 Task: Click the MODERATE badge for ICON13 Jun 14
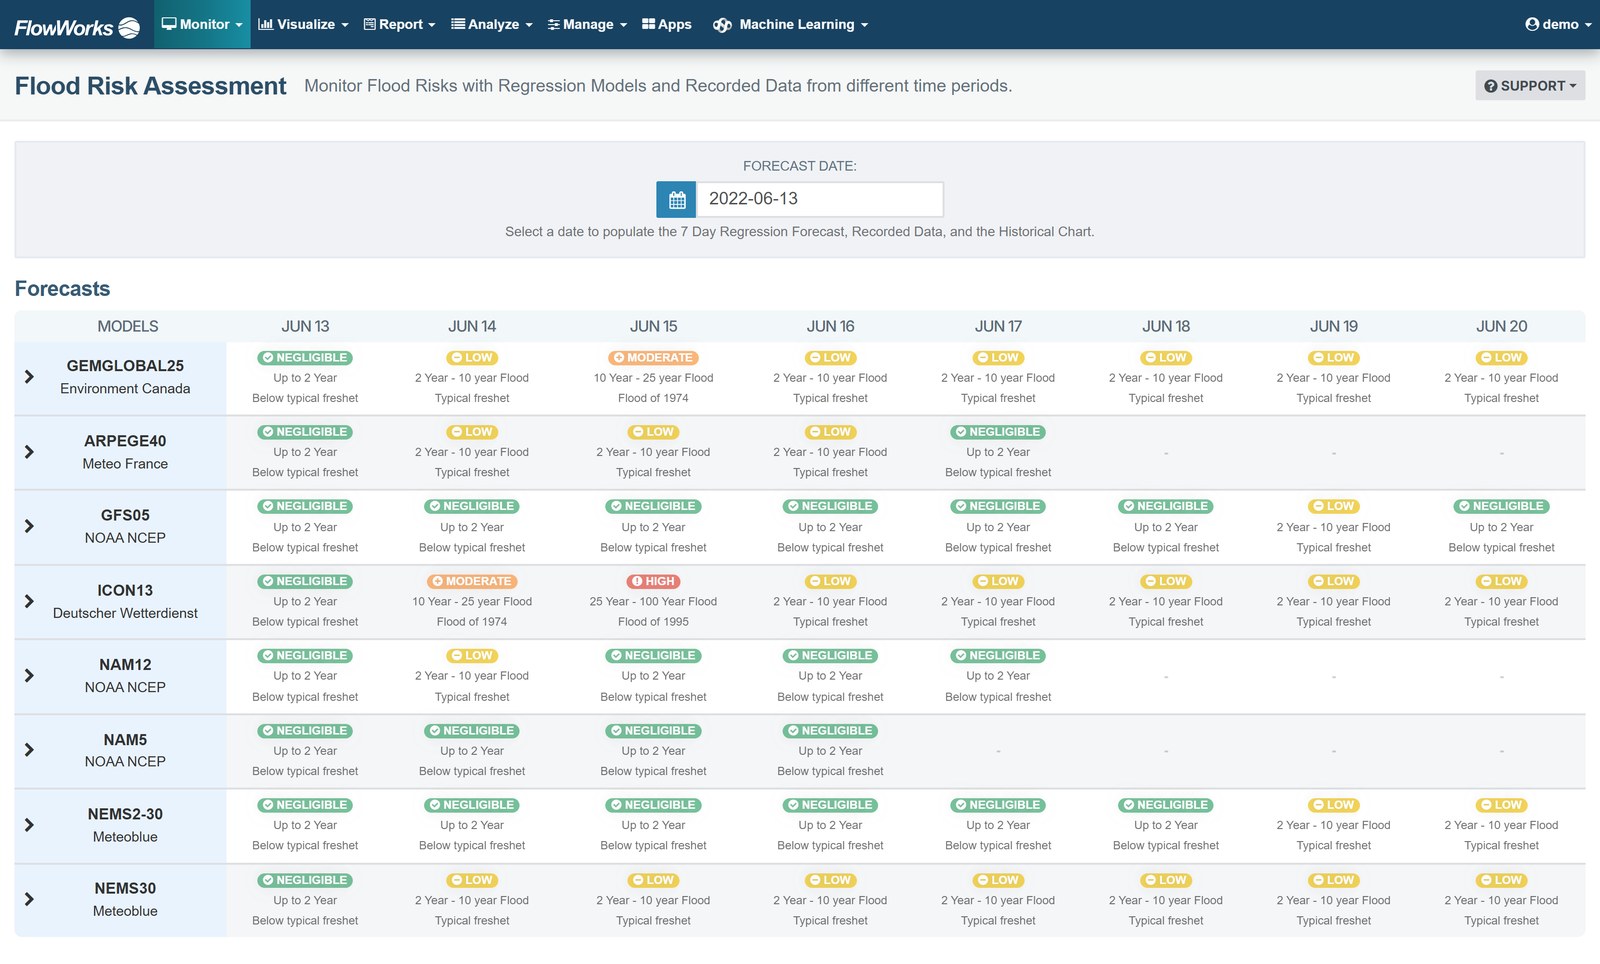[x=472, y=581]
